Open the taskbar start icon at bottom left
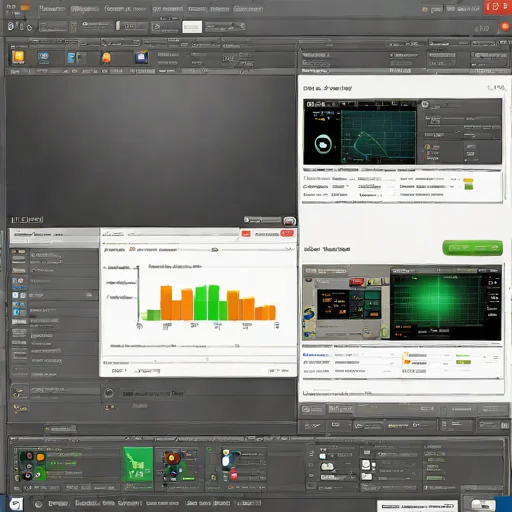The width and height of the screenshot is (512, 512). coord(16,504)
